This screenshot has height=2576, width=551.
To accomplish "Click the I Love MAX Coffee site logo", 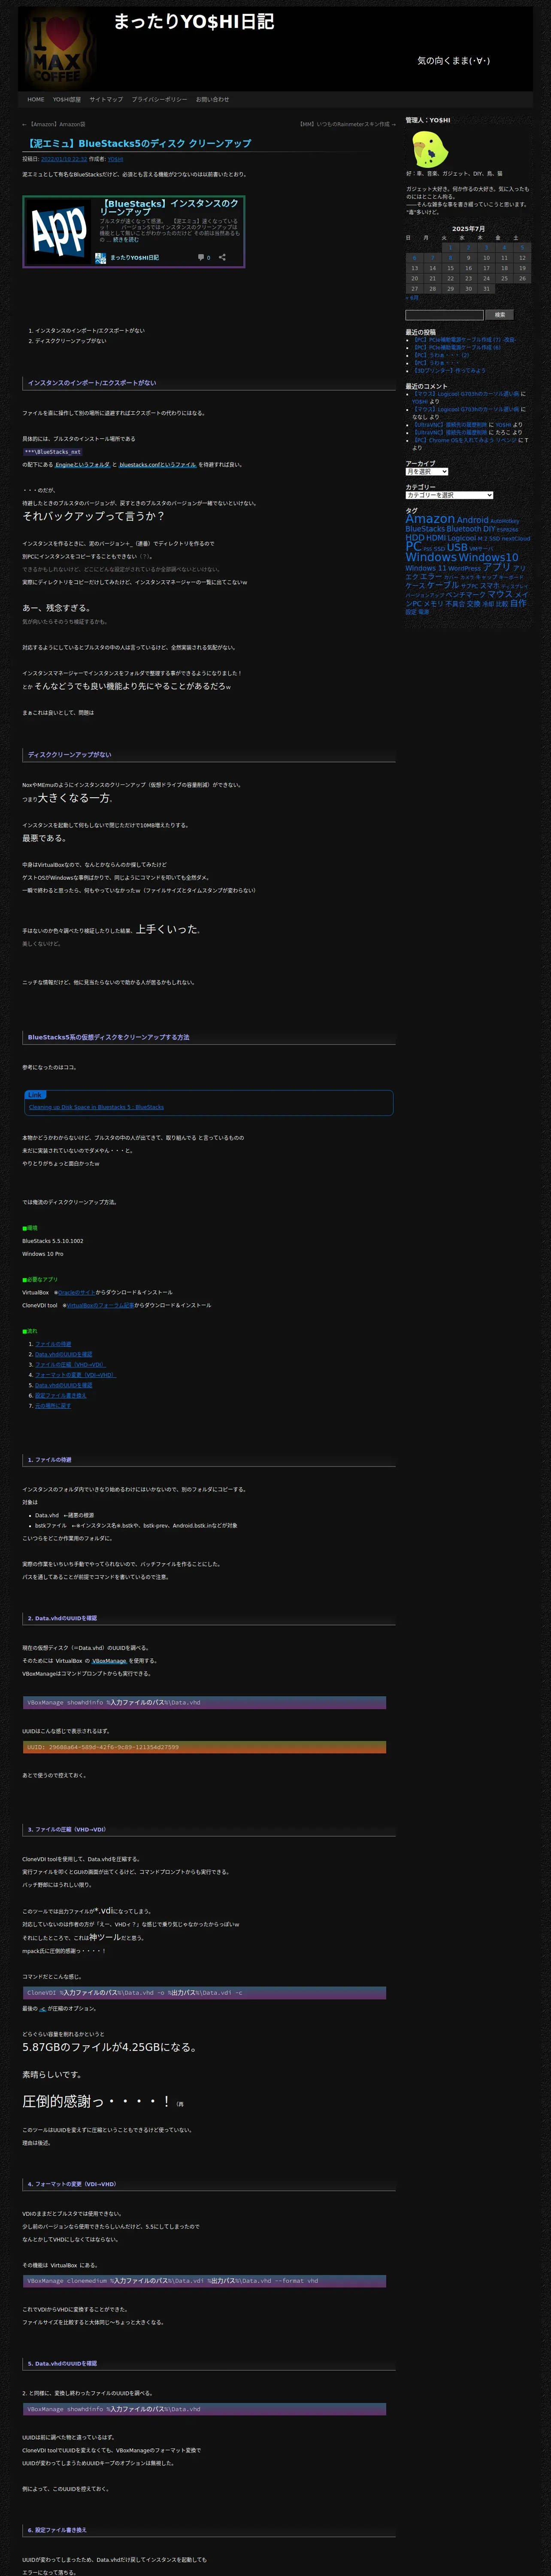I will coord(57,48).
